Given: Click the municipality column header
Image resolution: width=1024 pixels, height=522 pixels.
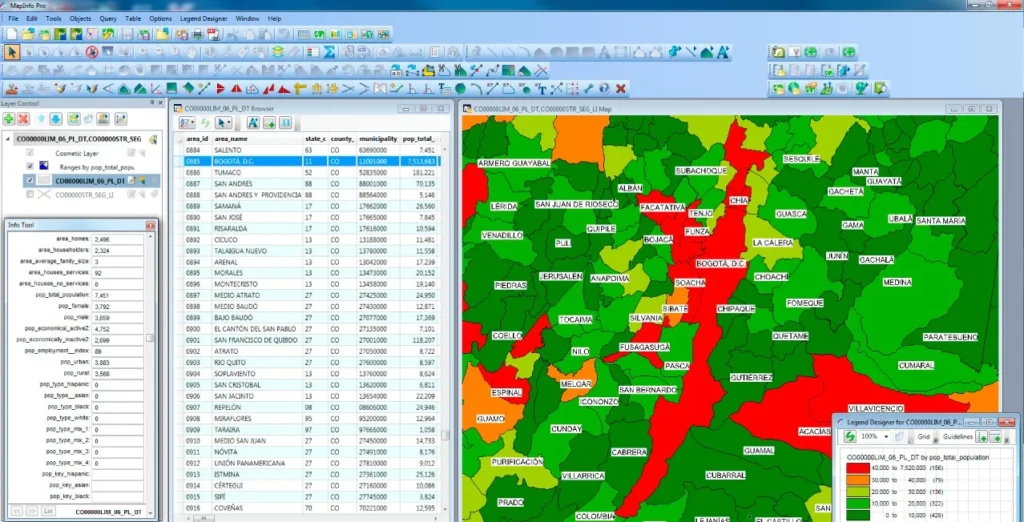Looking at the screenshot, I should [x=378, y=139].
